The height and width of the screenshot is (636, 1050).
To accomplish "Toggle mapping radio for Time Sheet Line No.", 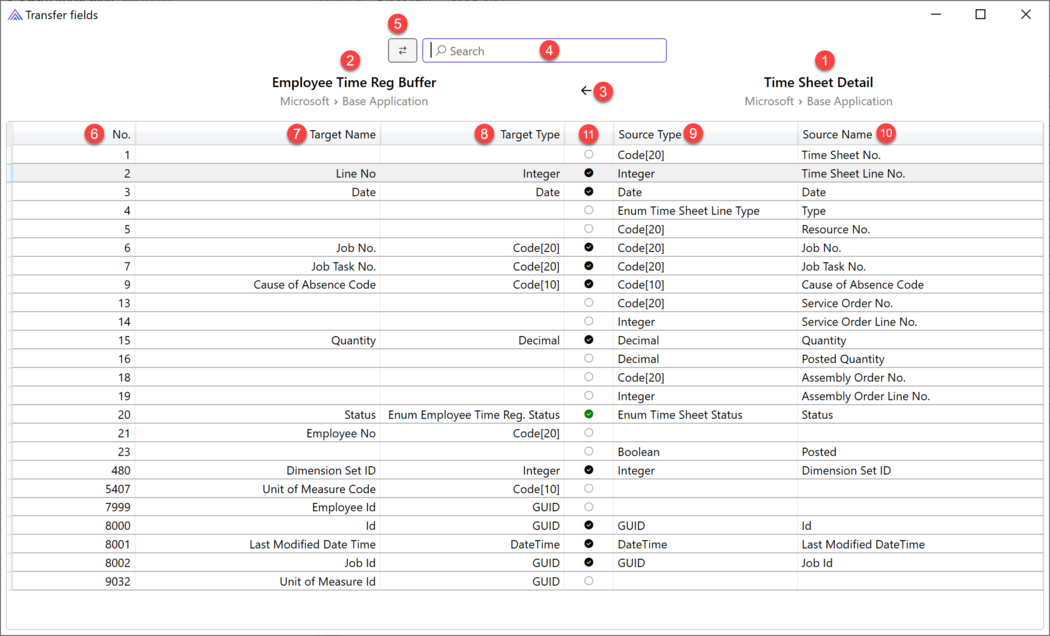I will click(x=589, y=173).
